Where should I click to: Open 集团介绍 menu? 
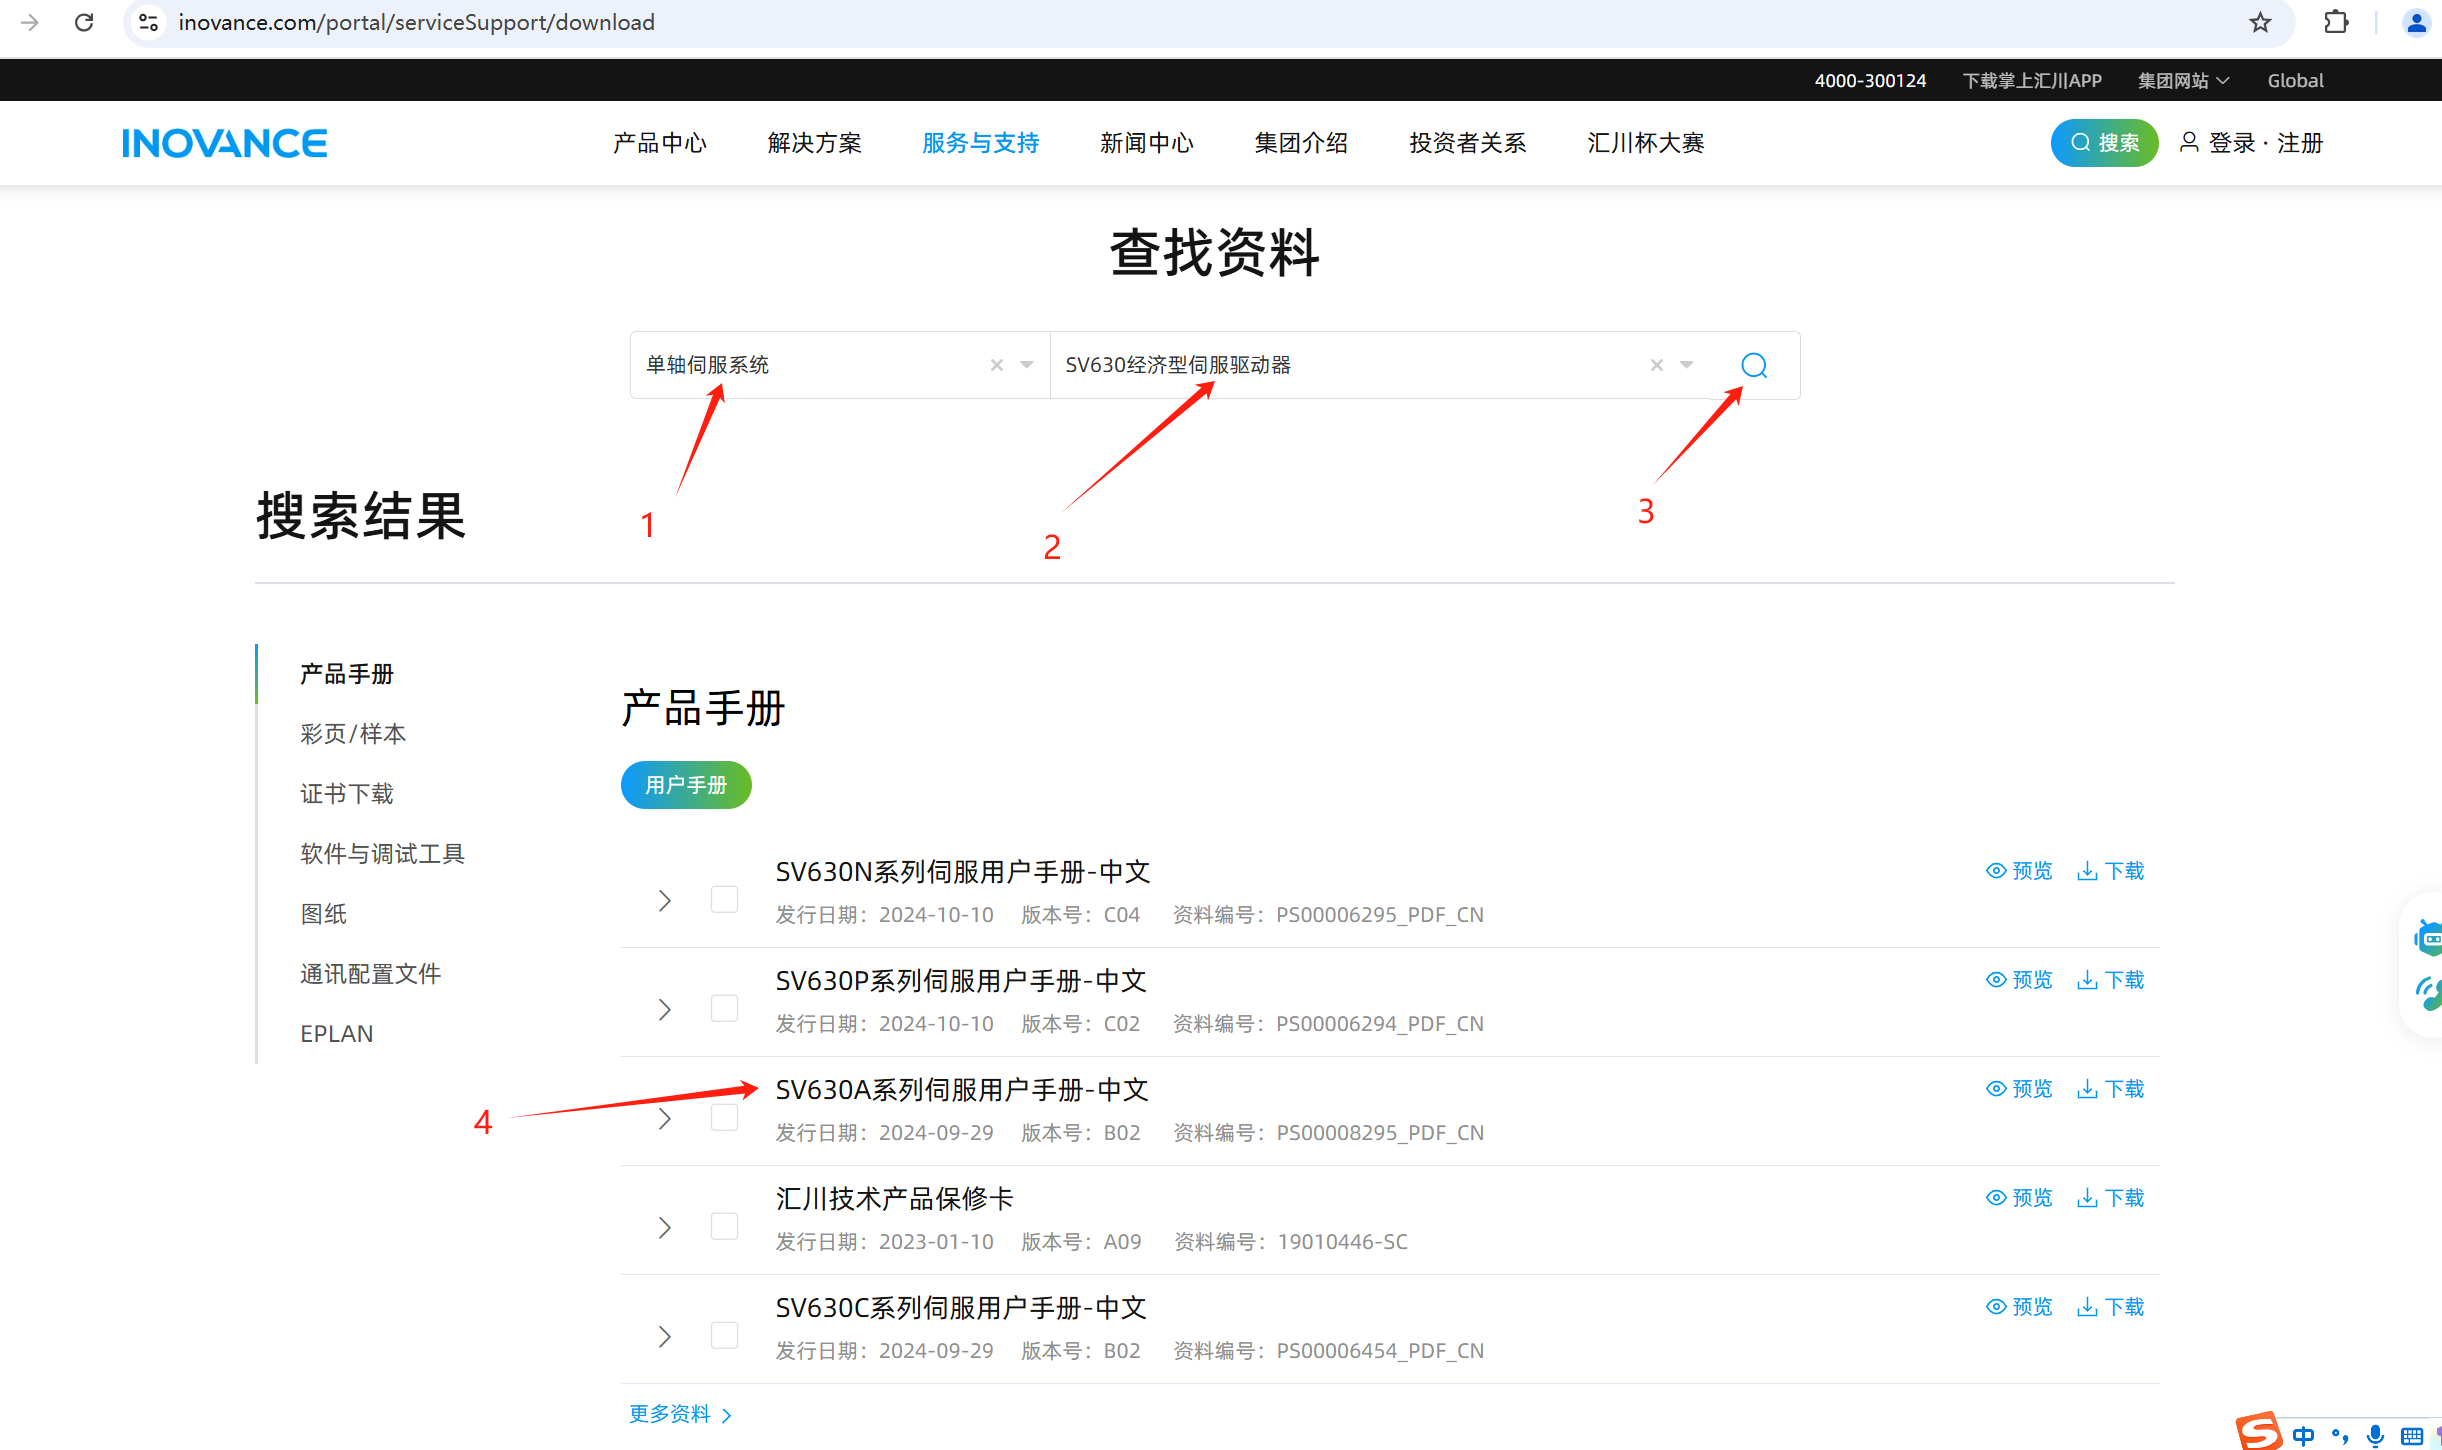point(1302,143)
